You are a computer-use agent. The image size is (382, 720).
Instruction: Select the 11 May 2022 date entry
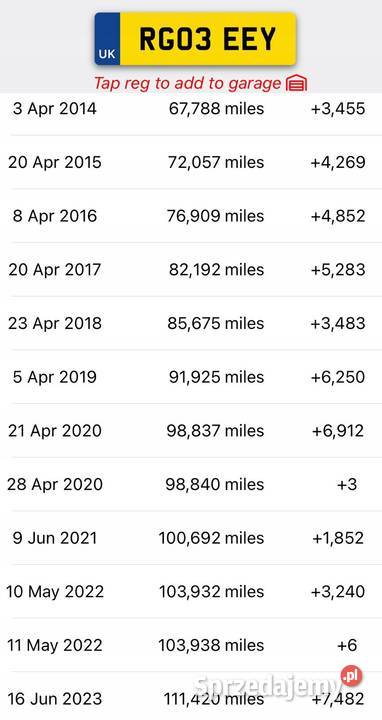point(55,645)
